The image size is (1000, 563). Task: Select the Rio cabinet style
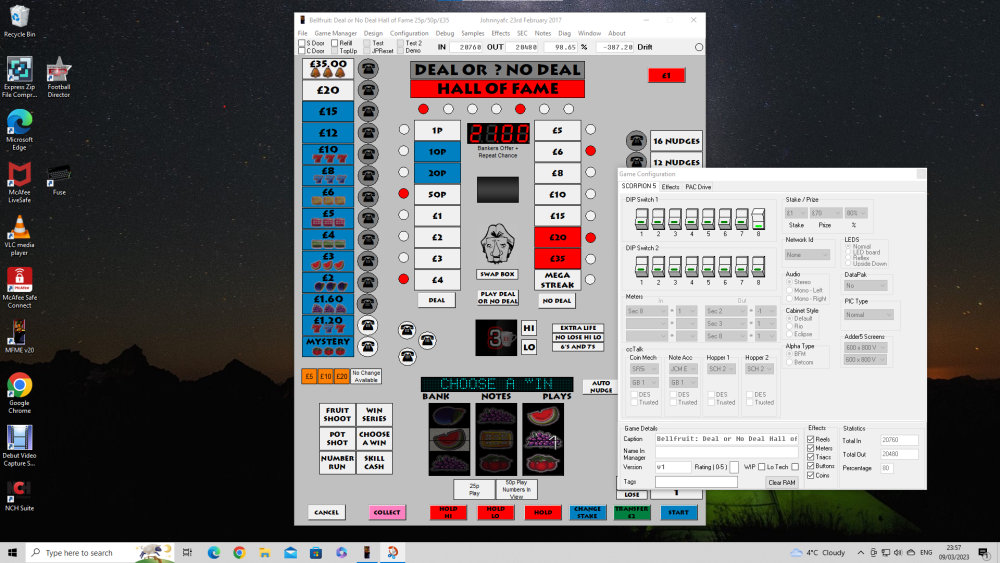pos(790,326)
